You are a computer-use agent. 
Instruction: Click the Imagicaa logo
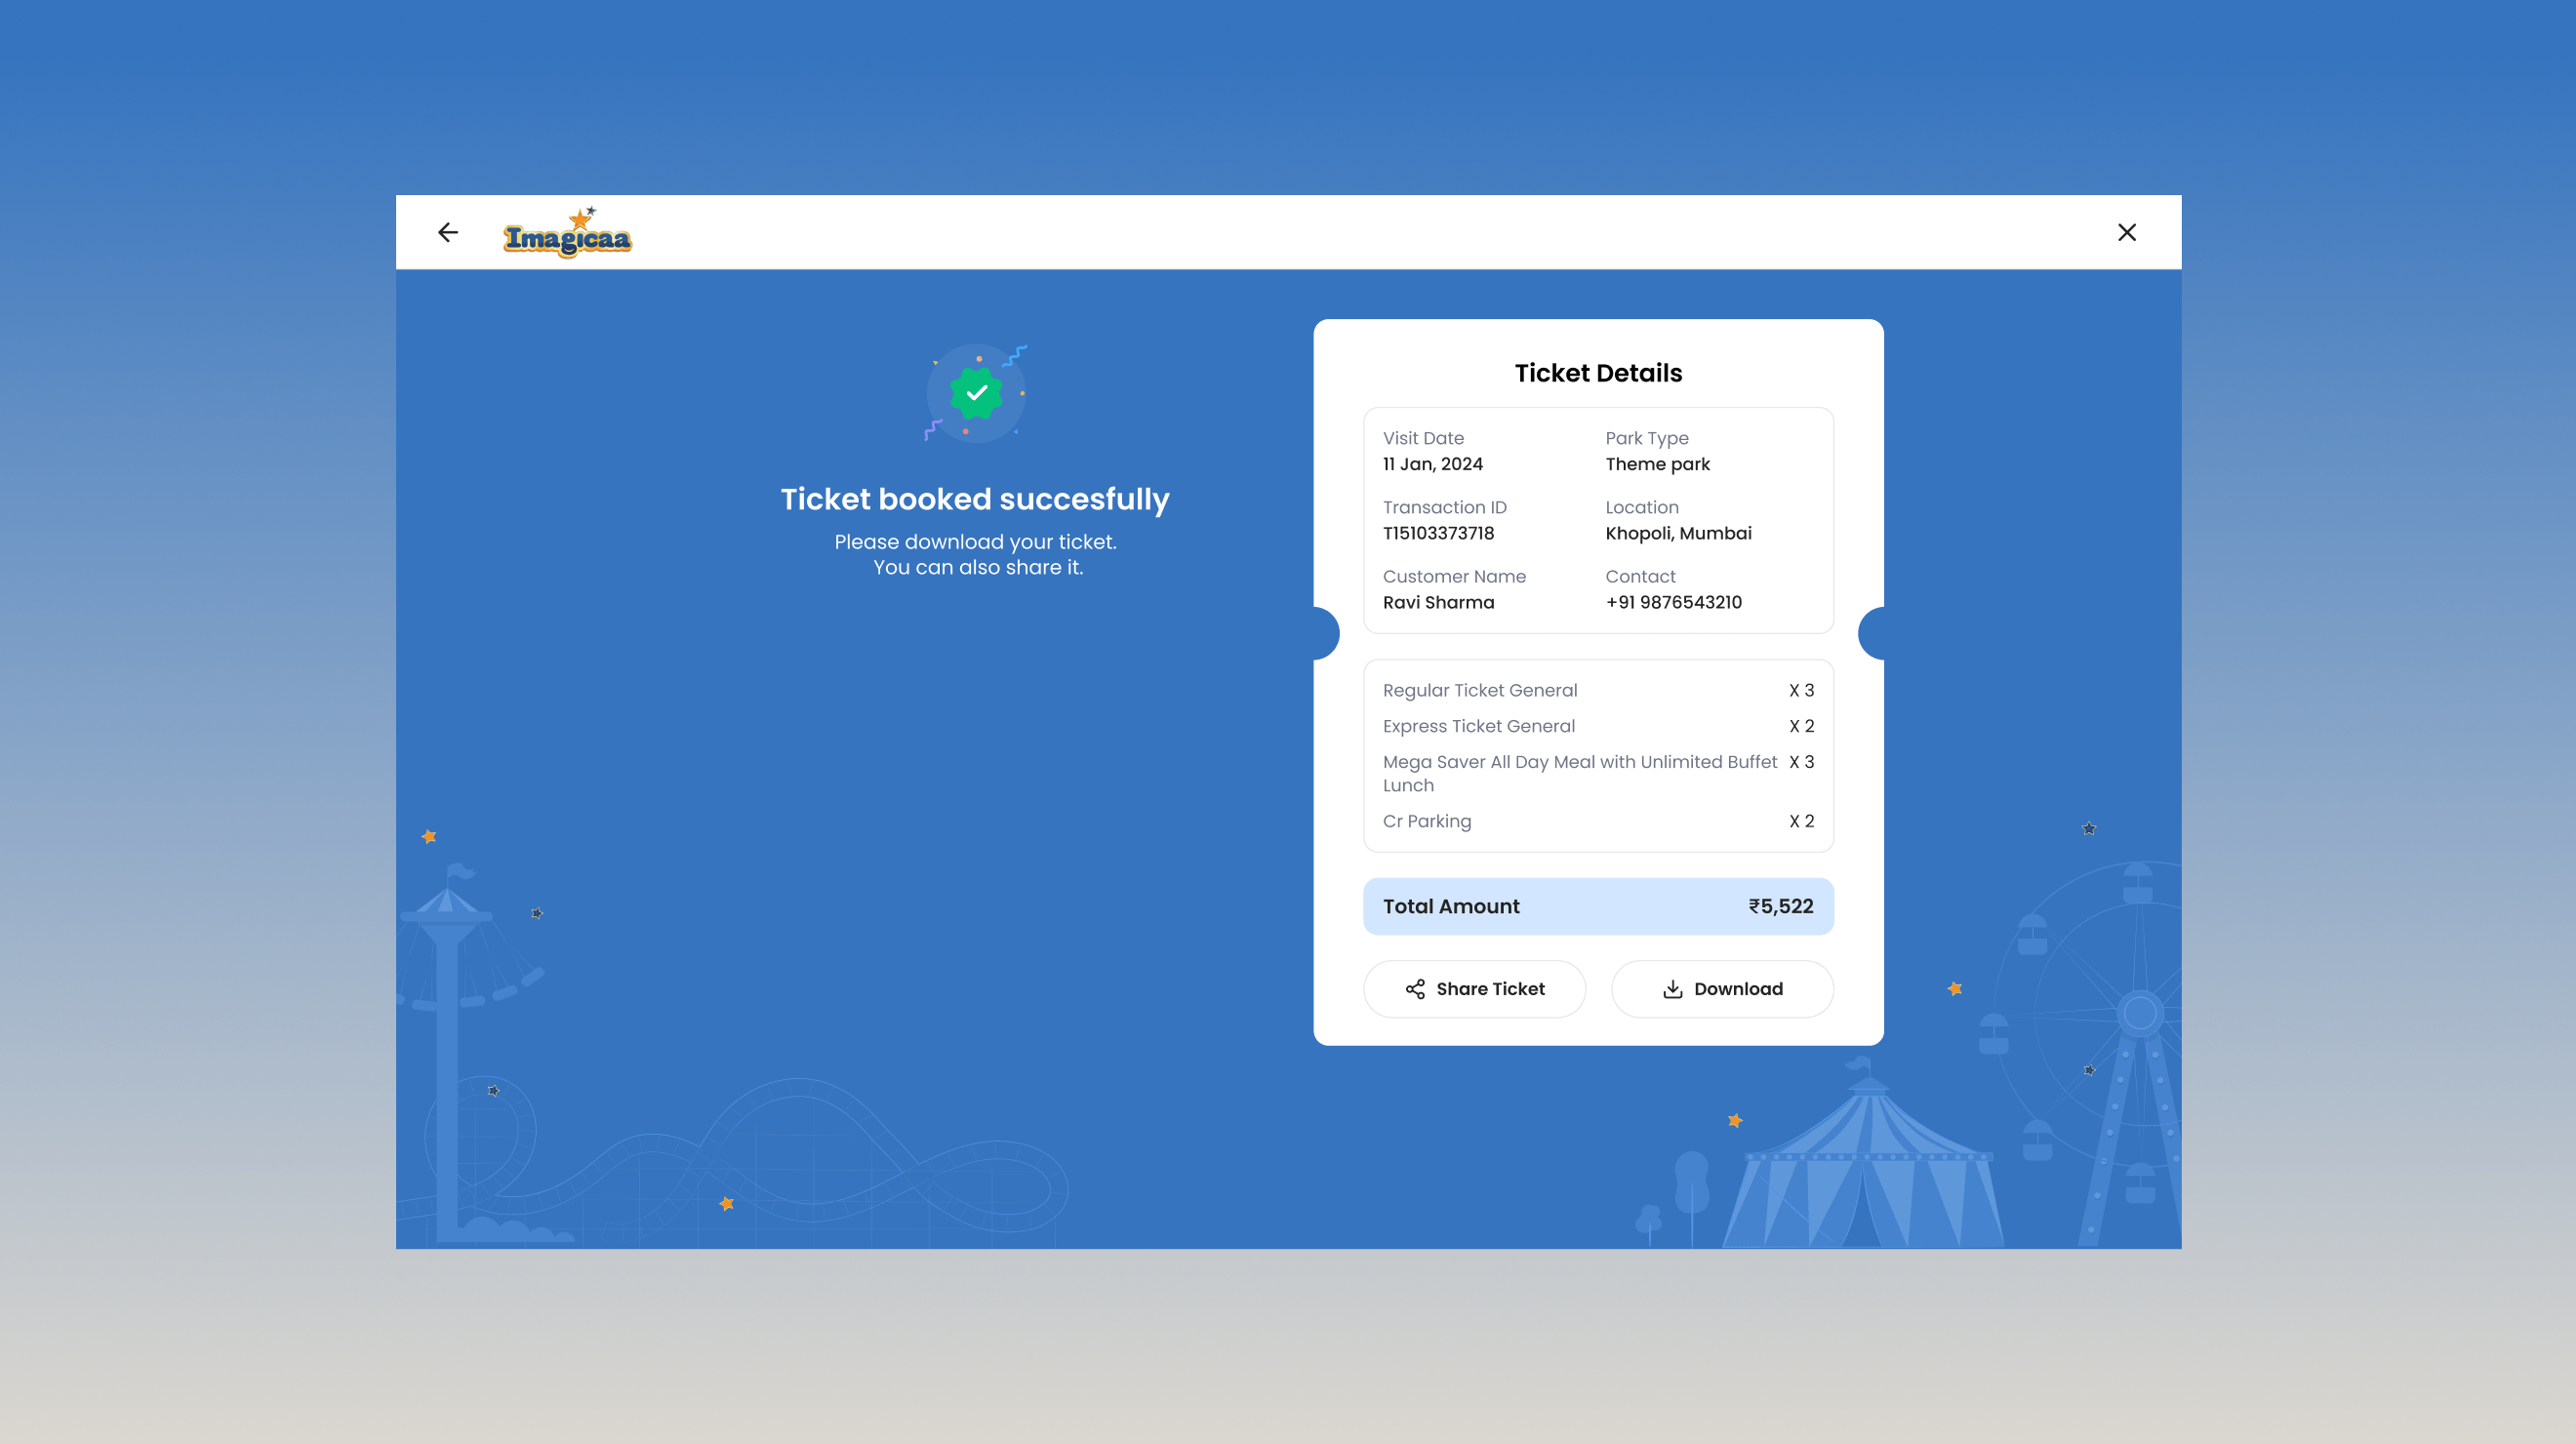point(567,234)
